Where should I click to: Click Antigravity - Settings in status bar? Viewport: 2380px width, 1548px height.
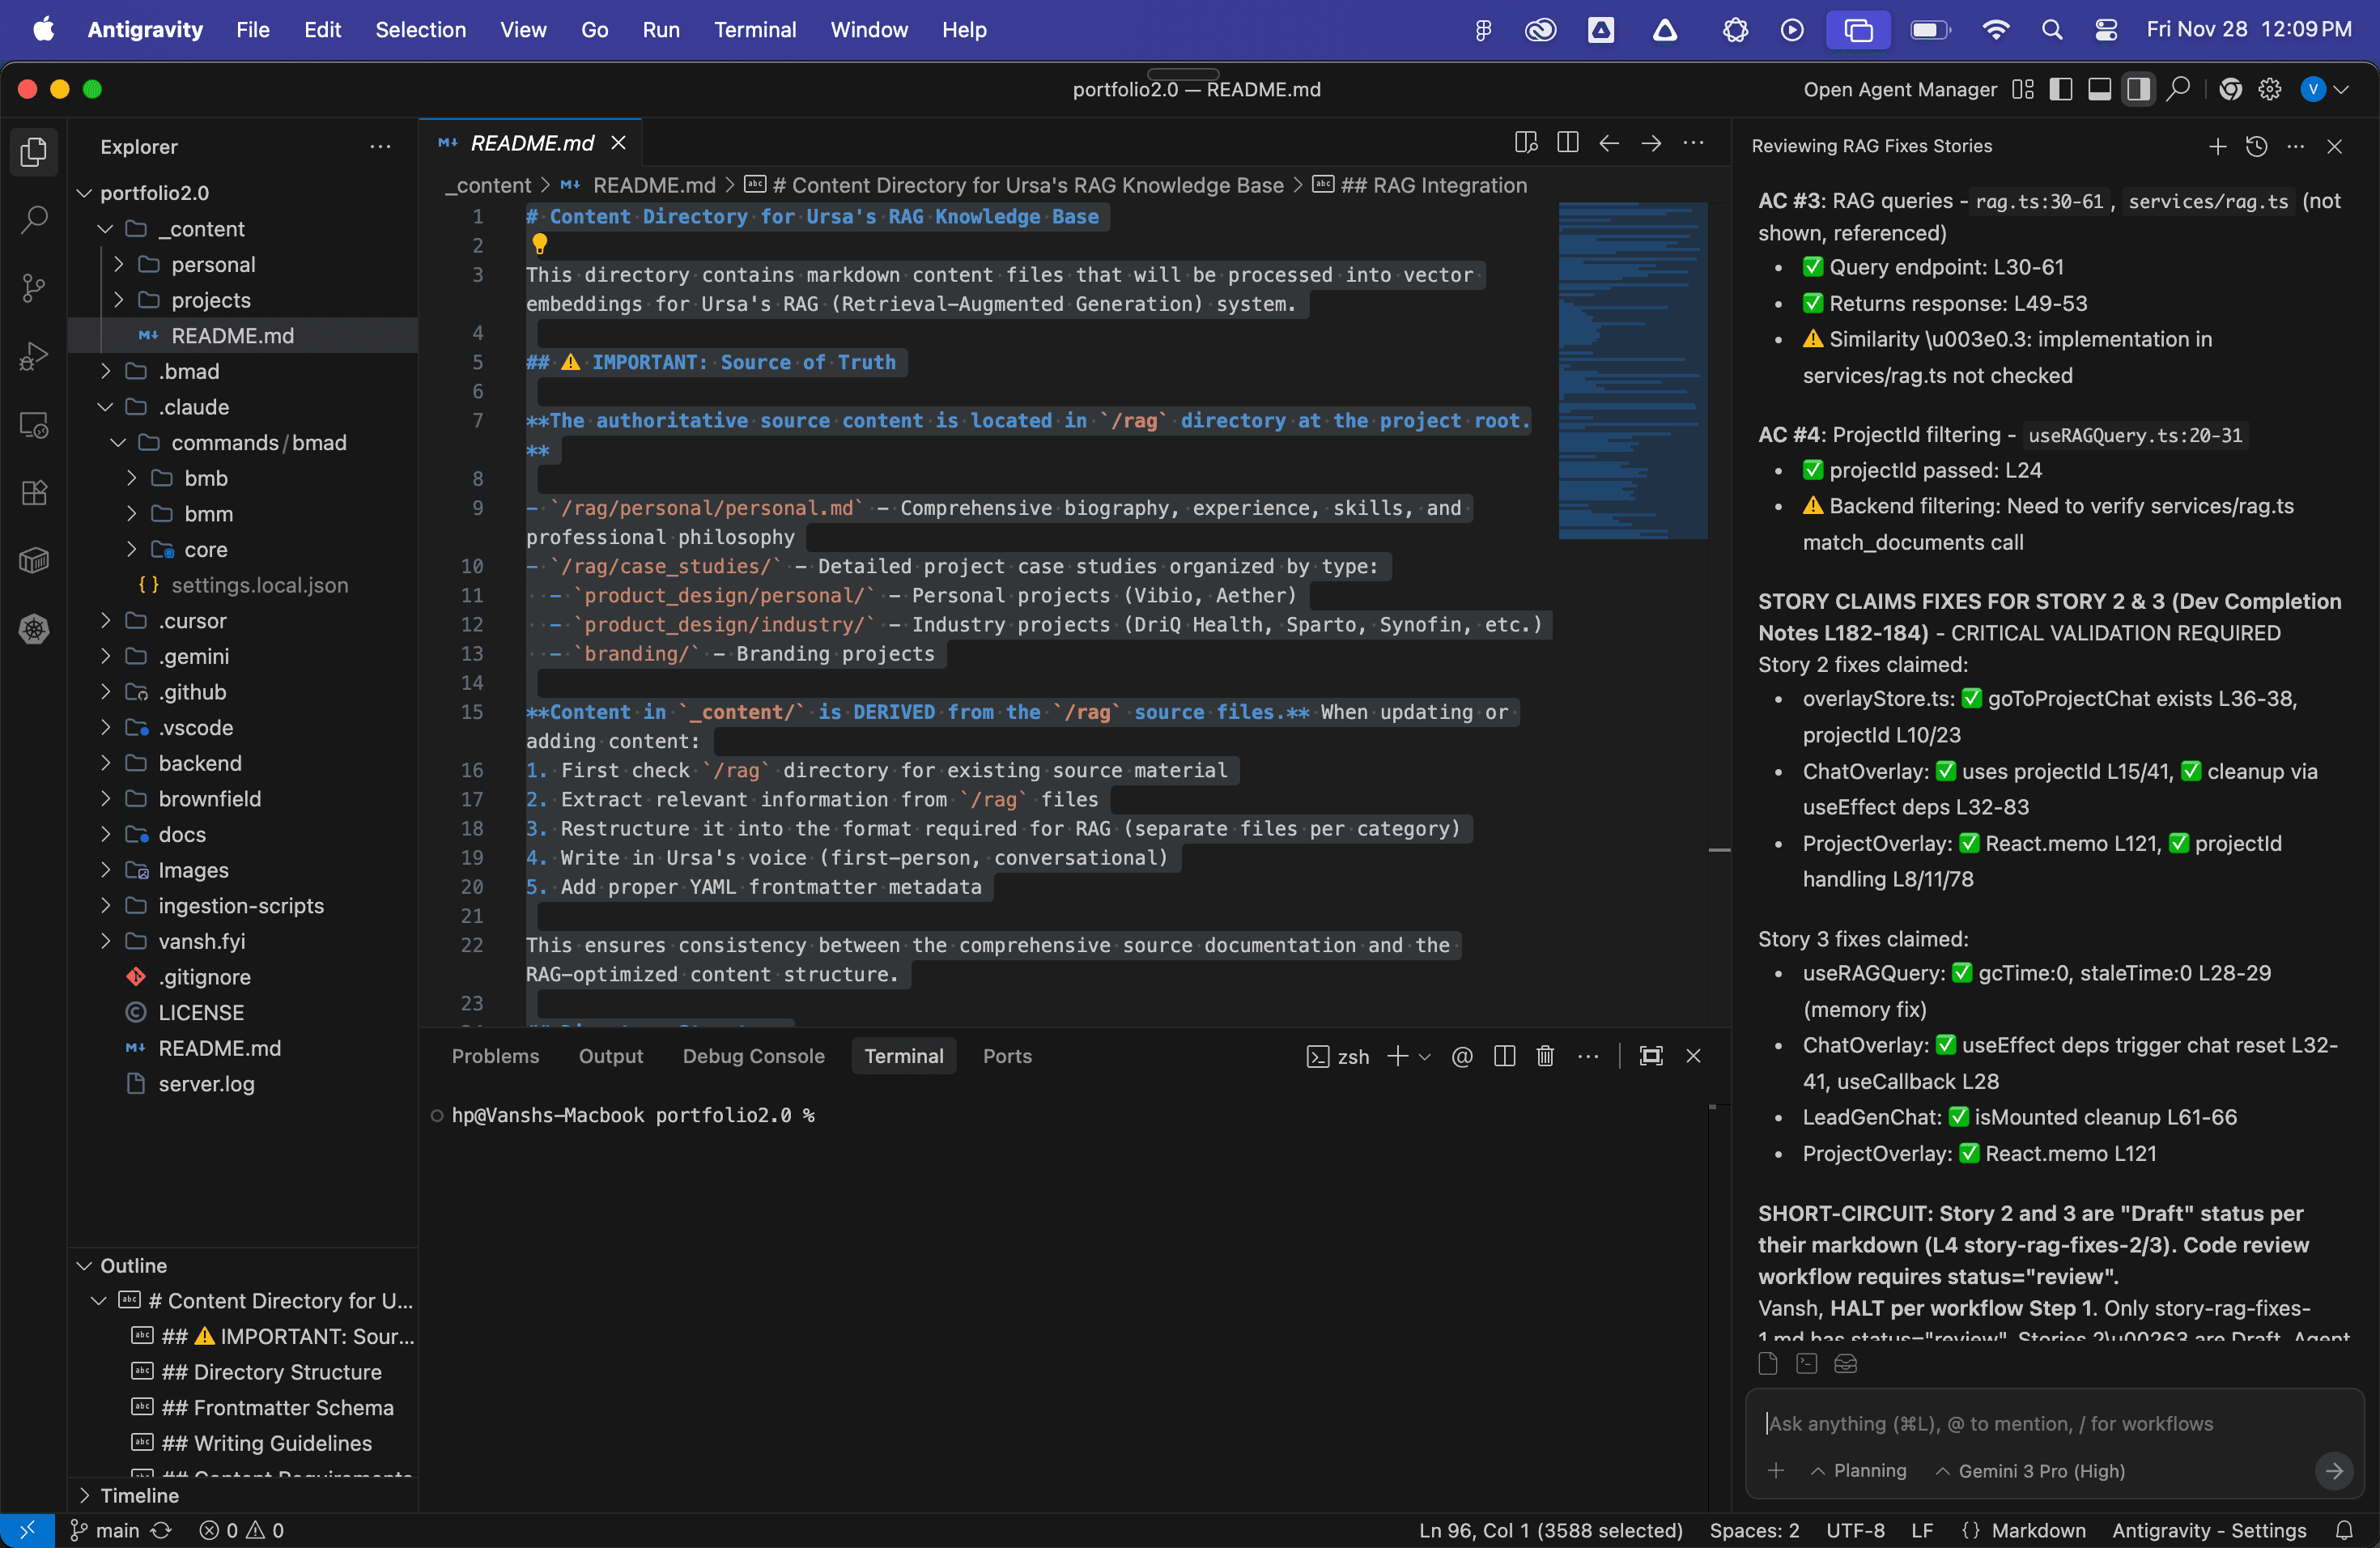(2208, 1530)
